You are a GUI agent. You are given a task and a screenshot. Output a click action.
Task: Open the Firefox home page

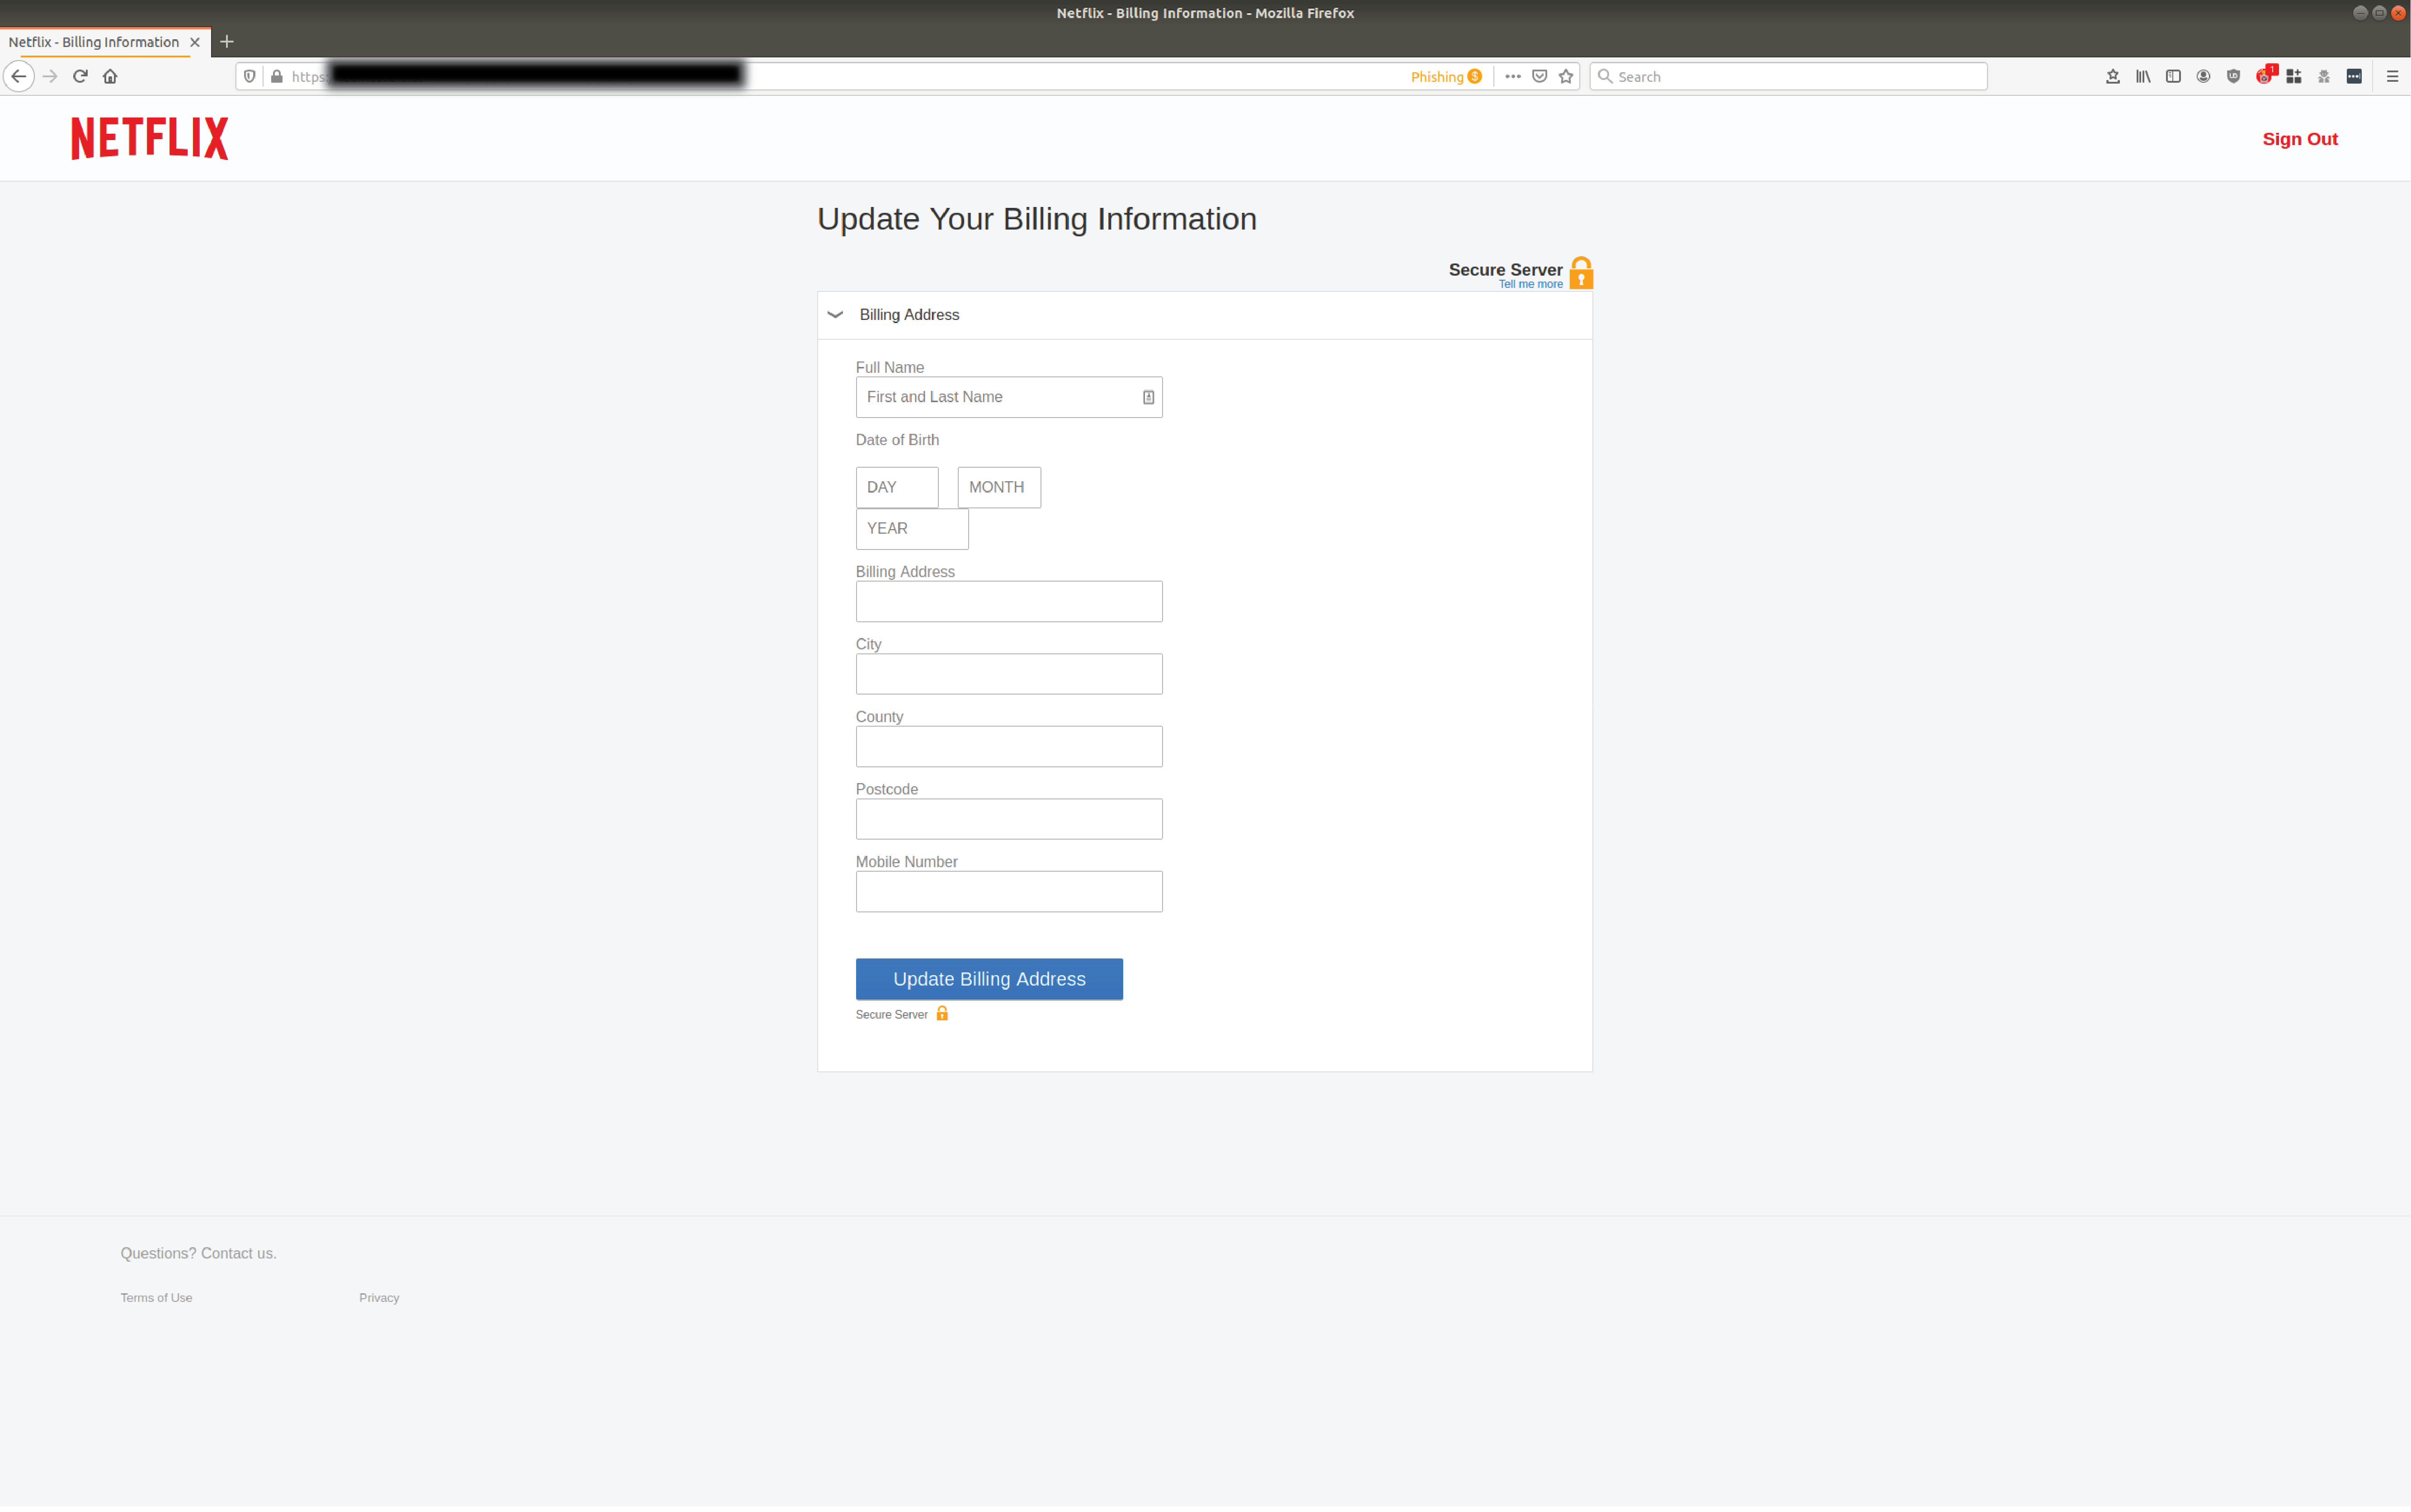pos(110,76)
